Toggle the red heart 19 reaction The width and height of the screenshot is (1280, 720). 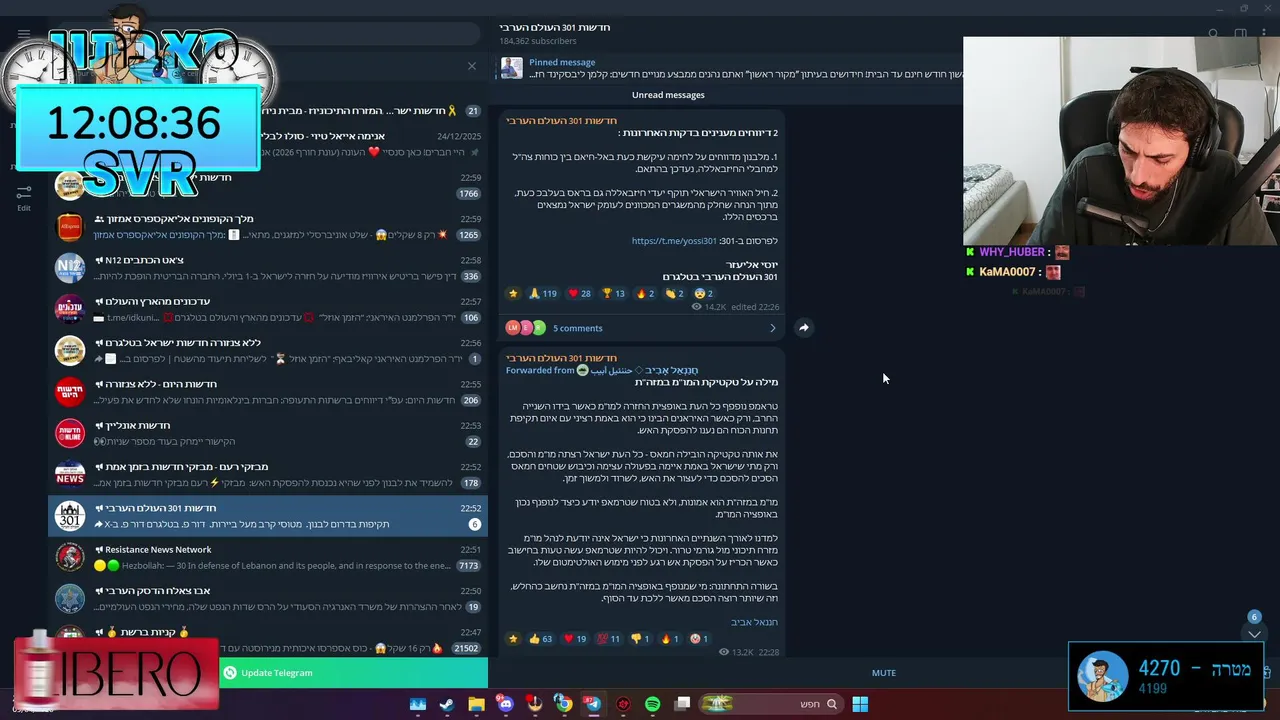(575, 638)
